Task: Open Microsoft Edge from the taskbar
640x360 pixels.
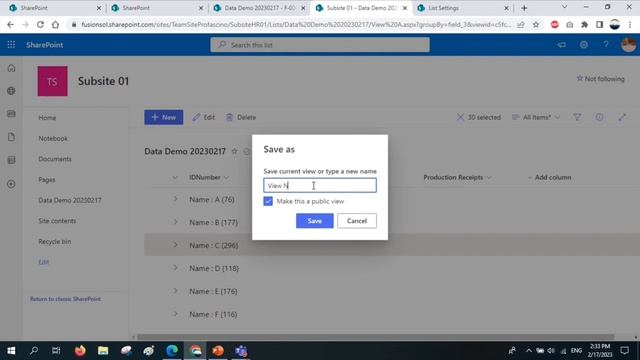Action: [172, 351]
